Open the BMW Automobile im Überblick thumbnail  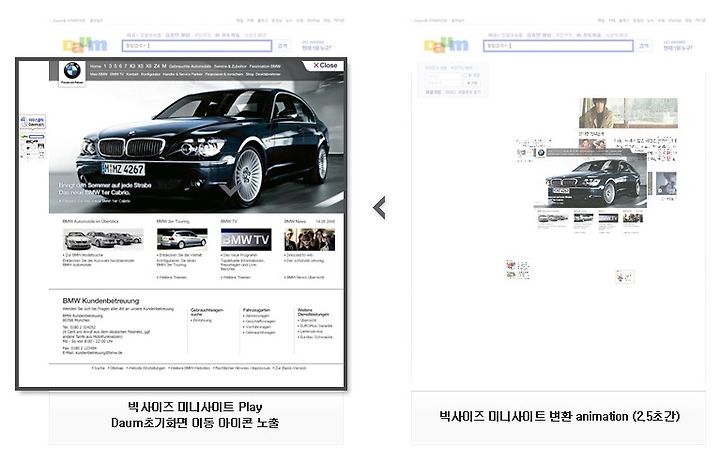tap(103, 239)
